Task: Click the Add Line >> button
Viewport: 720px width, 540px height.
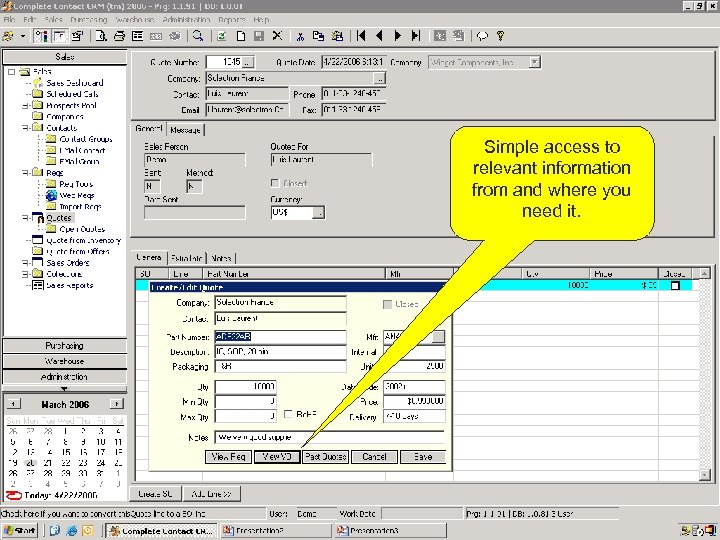Action: [212, 494]
